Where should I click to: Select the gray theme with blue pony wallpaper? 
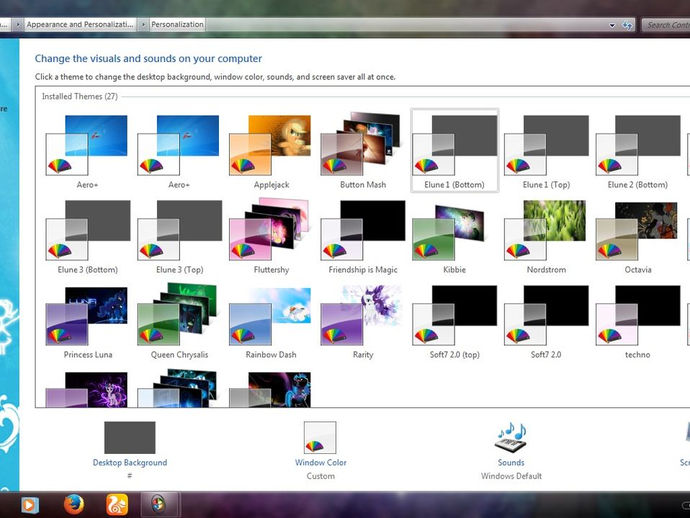click(x=271, y=389)
